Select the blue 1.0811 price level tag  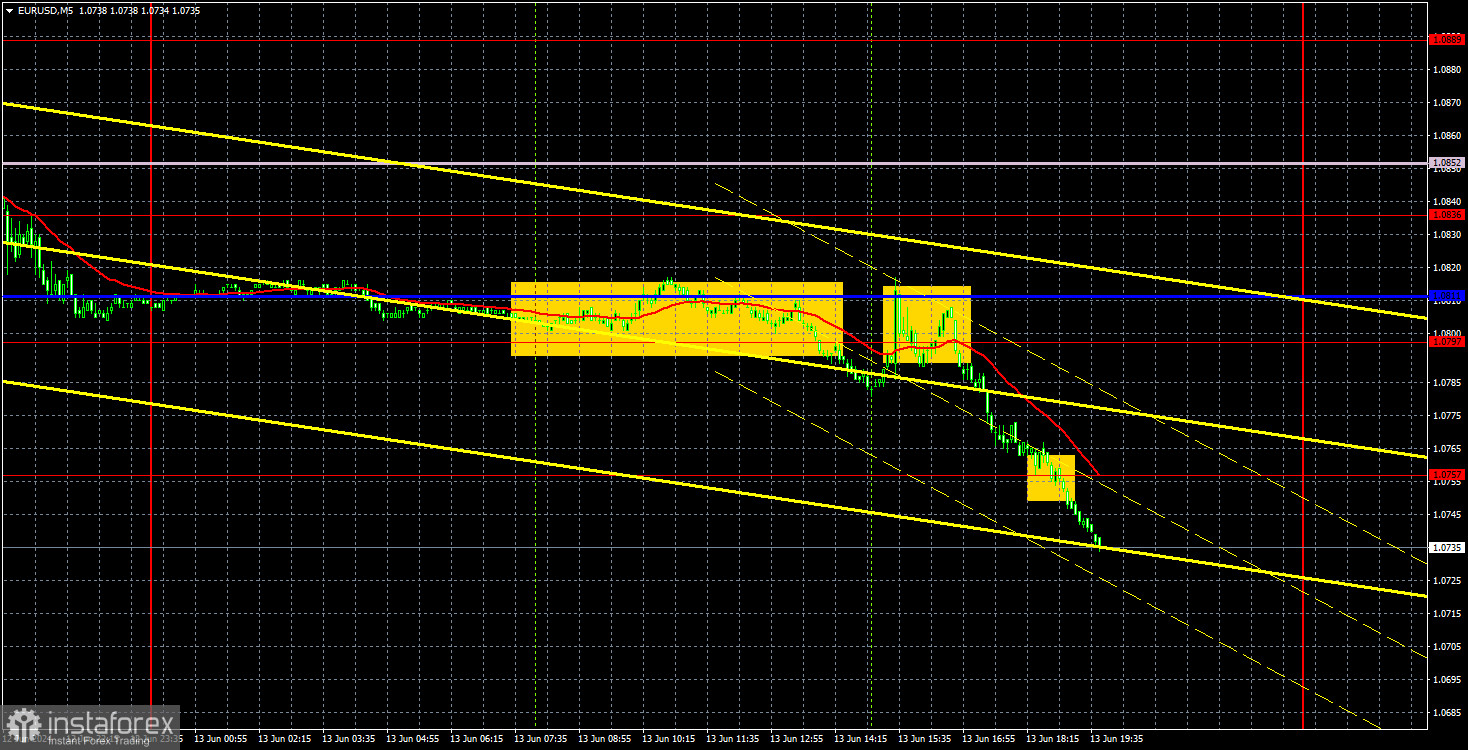click(x=1447, y=296)
